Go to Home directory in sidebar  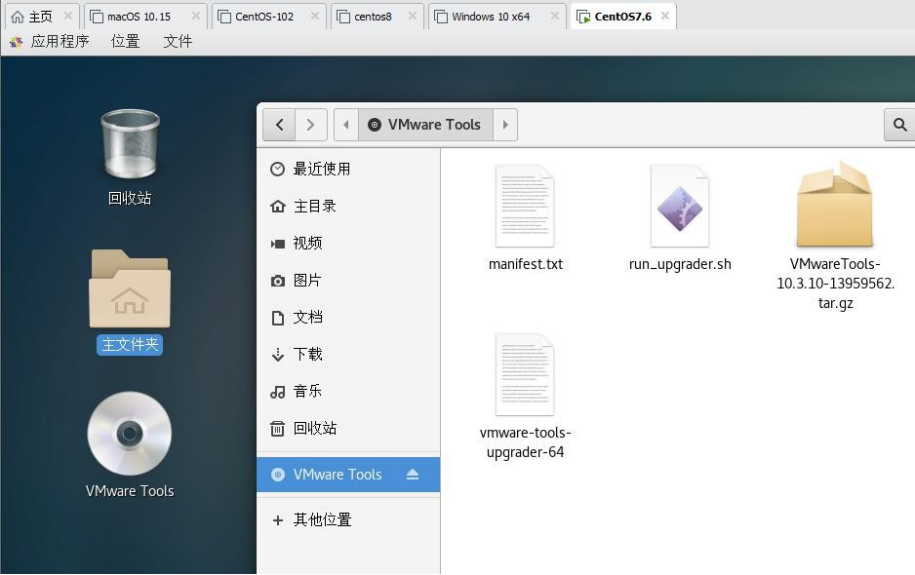(x=348, y=206)
